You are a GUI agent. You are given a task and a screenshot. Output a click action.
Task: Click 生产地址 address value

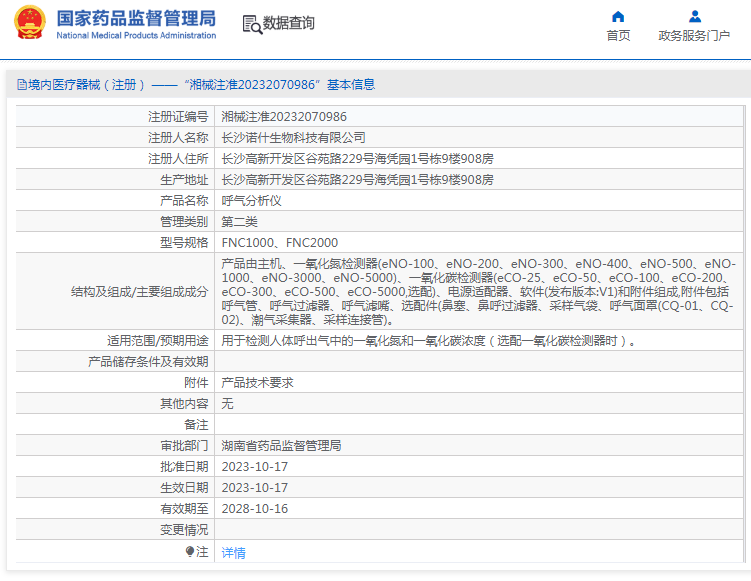(x=357, y=180)
